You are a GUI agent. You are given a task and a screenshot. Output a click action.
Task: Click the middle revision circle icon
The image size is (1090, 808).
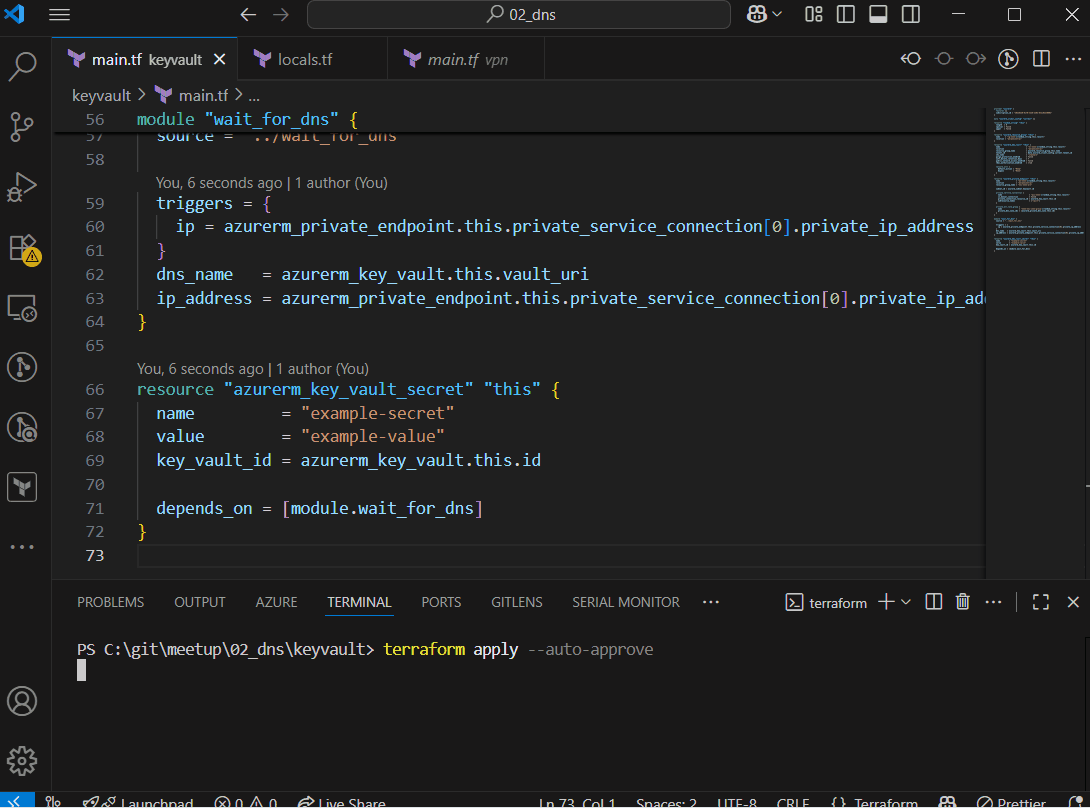[x=943, y=59]
